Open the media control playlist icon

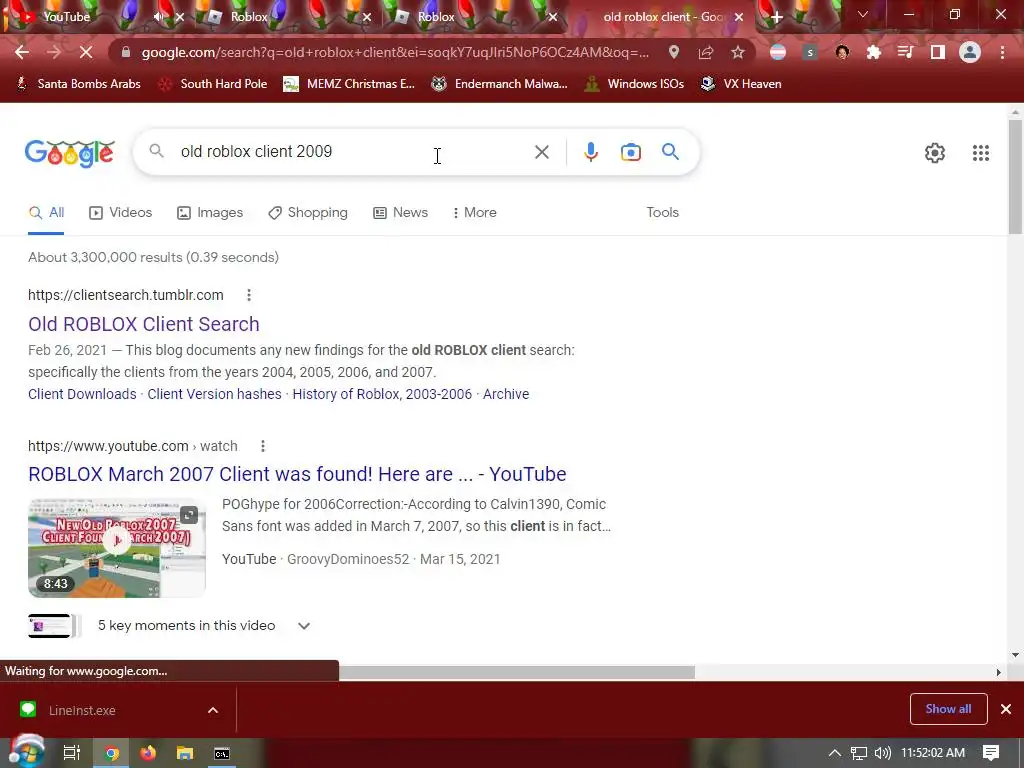905,52
